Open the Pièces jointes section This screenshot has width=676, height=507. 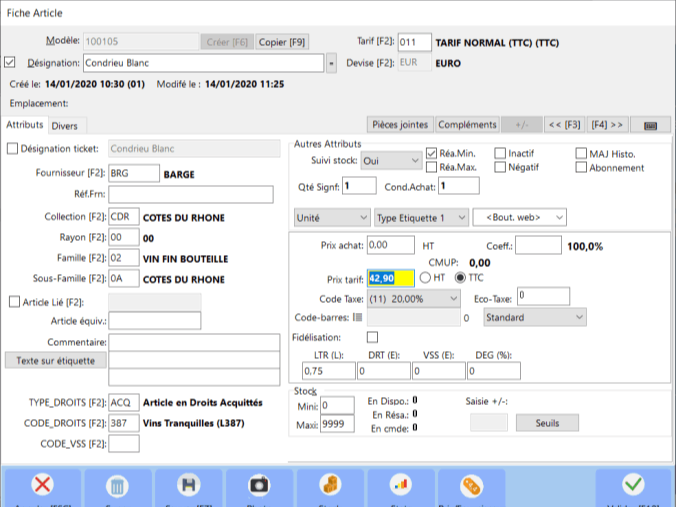(400, 125)
